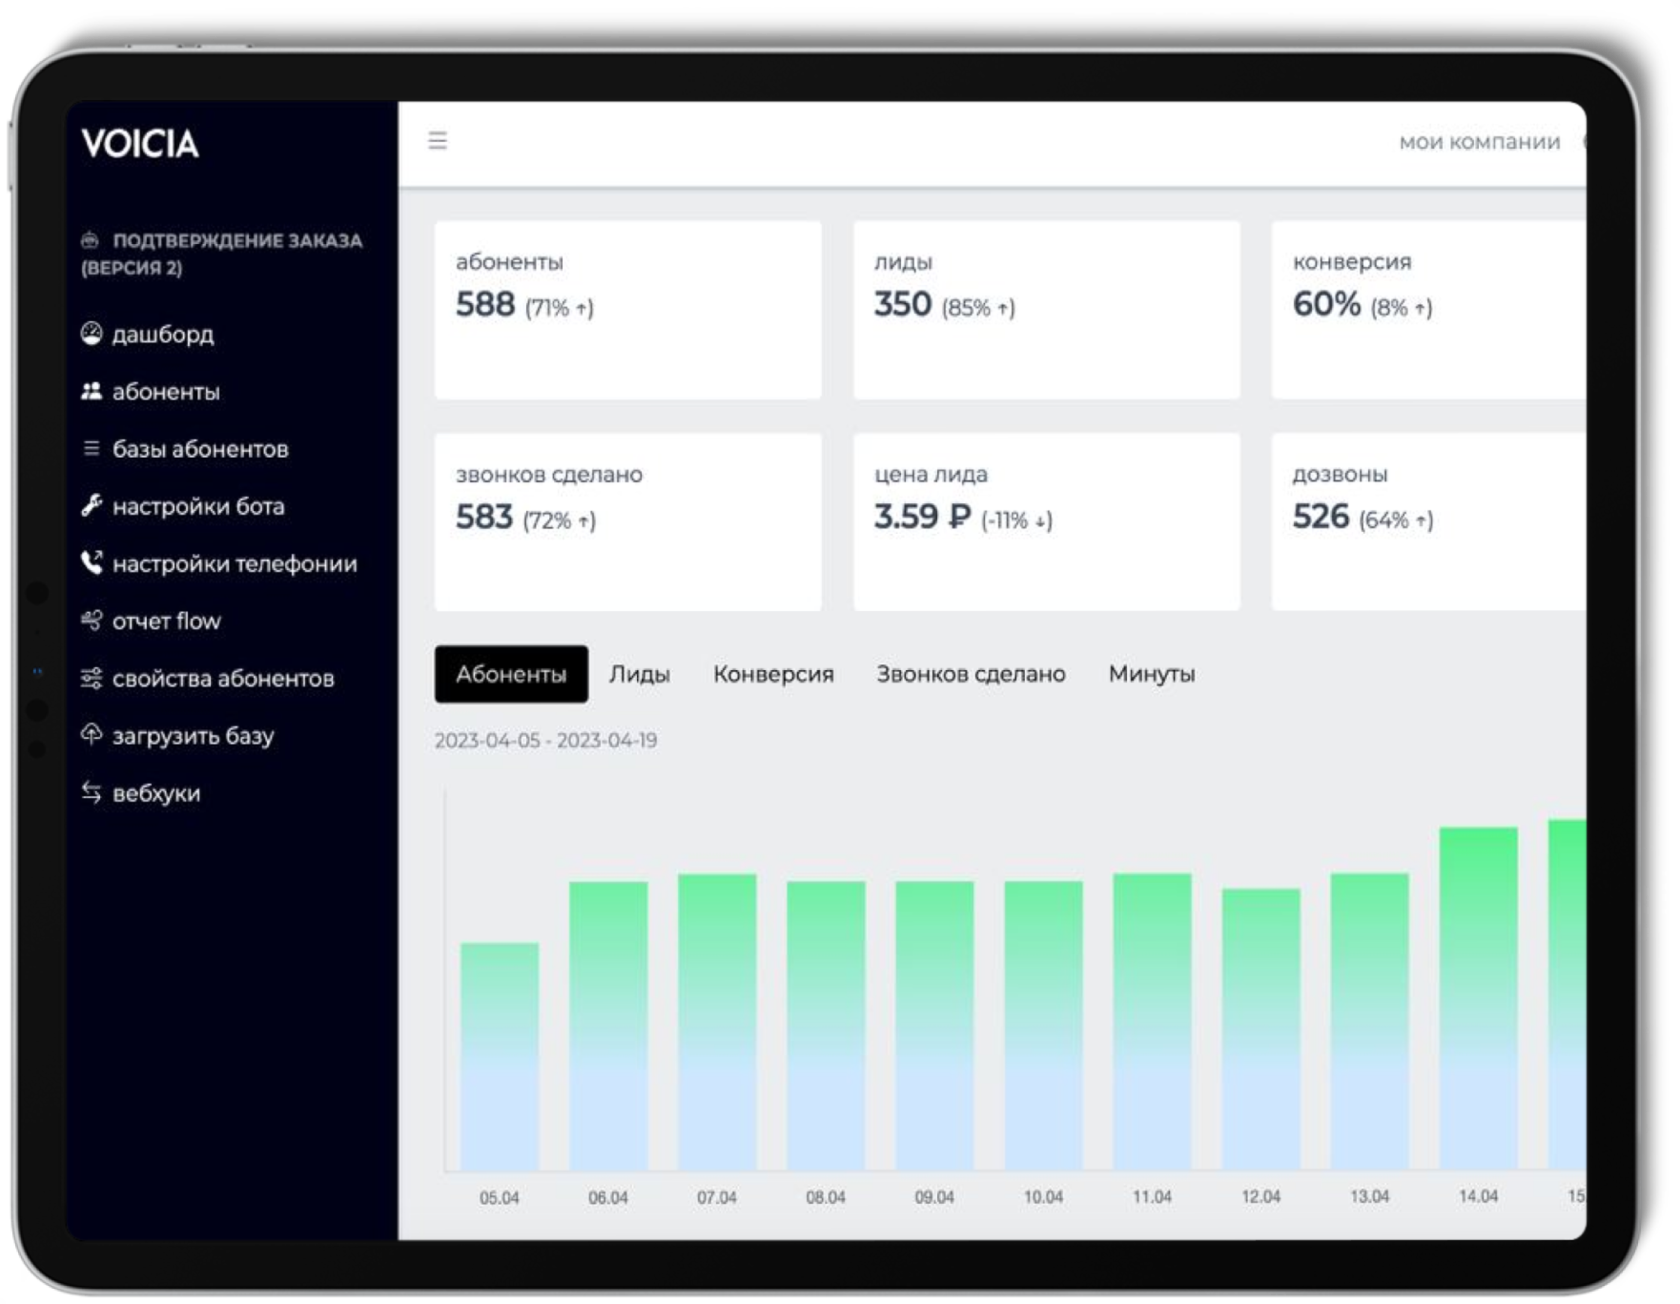Click the wrench icon for настройки бота

coord(91,506)
